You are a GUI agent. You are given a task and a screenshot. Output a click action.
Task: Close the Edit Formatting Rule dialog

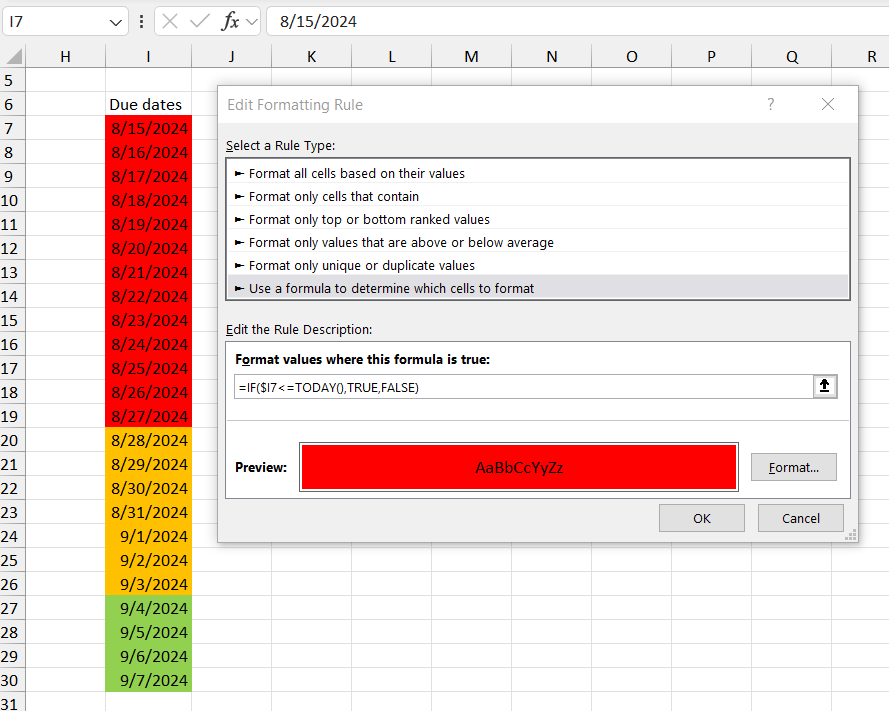coord(828,104)
